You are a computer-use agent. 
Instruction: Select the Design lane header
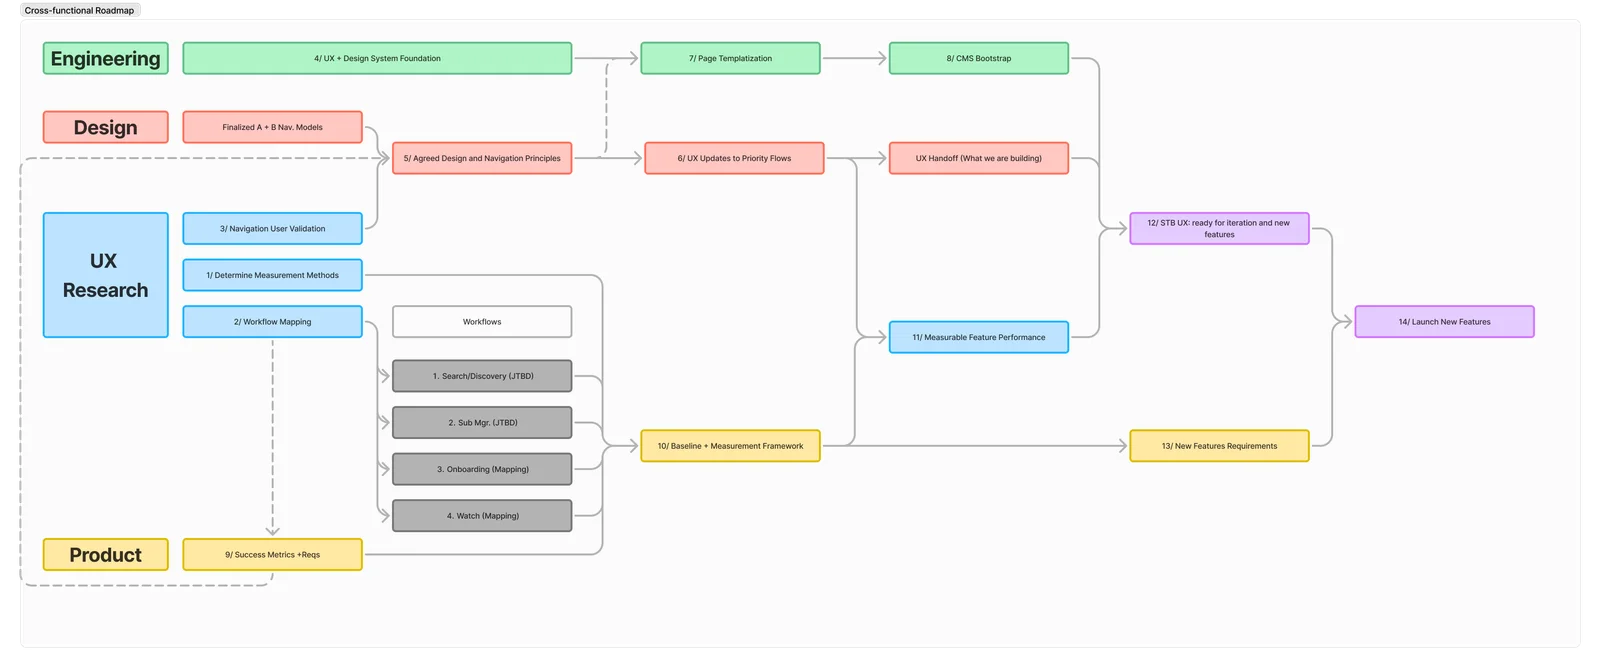pyautogui.click(x=105, y=127)
